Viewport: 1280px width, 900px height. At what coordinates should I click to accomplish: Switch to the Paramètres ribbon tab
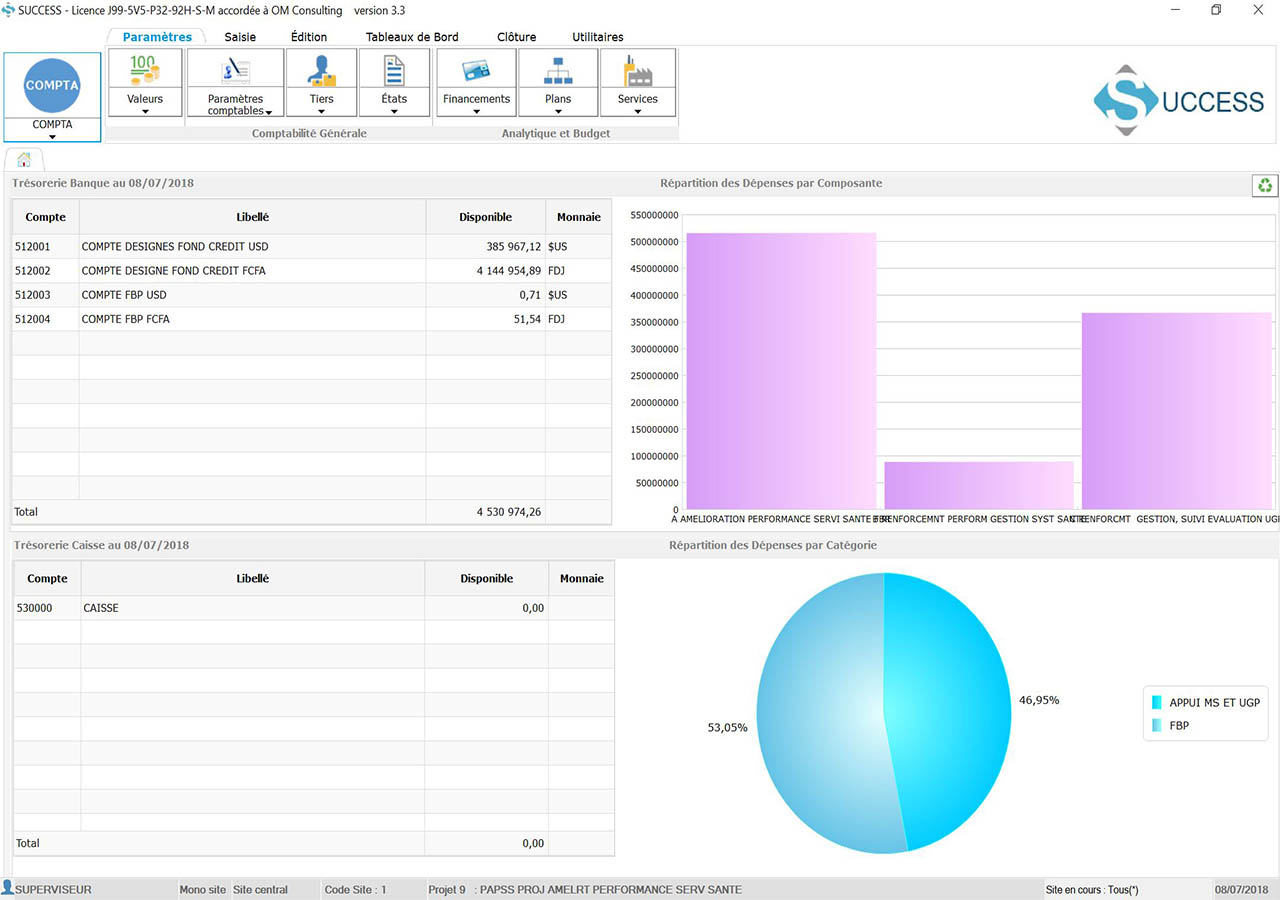pyautogui.click(x=157, y=37)
